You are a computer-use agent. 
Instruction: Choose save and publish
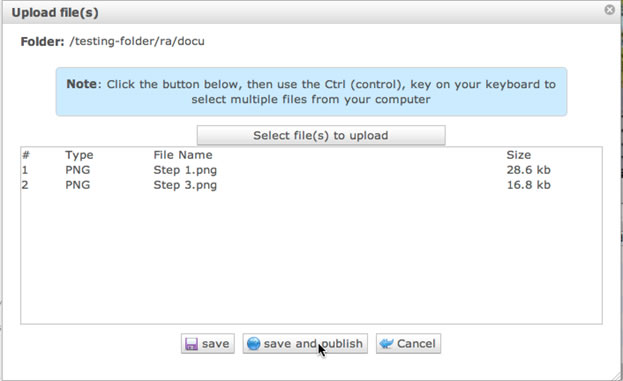305,344
